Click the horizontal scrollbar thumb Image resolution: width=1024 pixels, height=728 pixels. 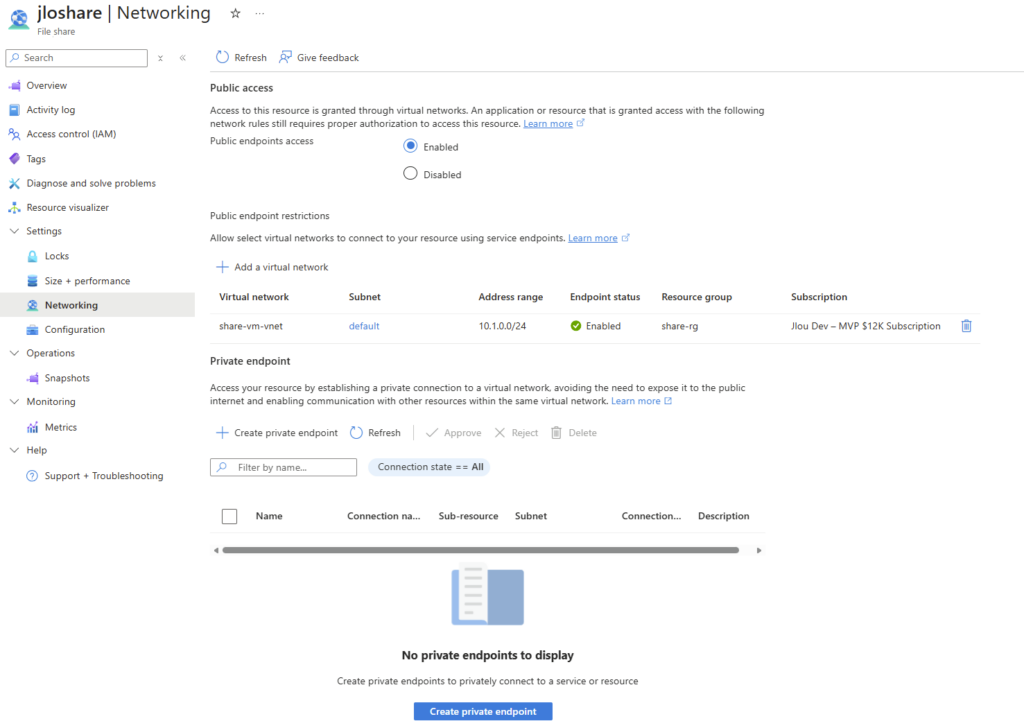[x=481, y=550]
